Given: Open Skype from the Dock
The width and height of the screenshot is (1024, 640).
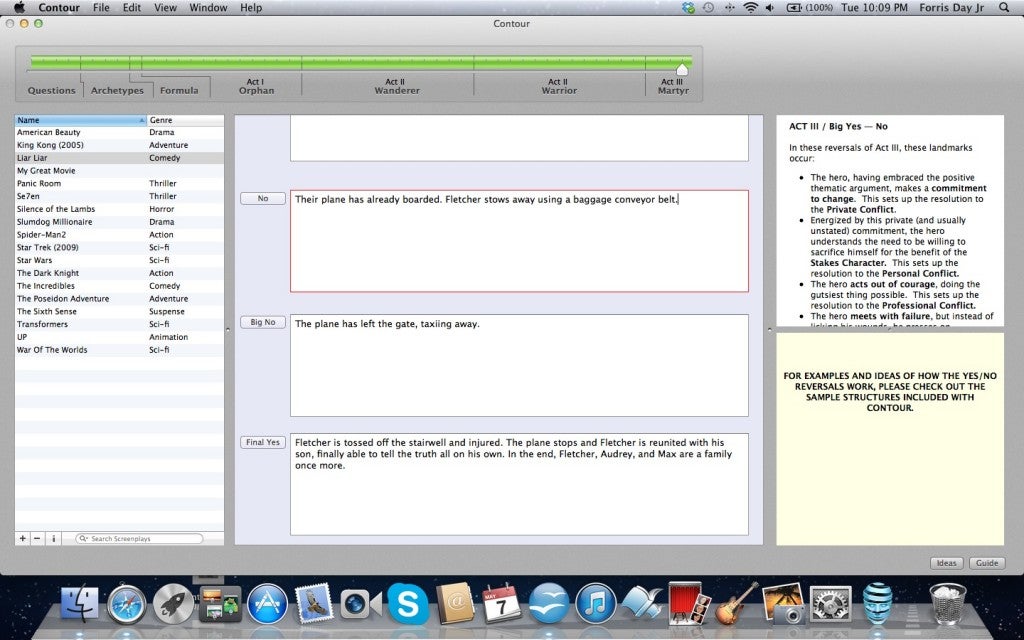Looking at the screenshot, I should click(x=408, y=604).
